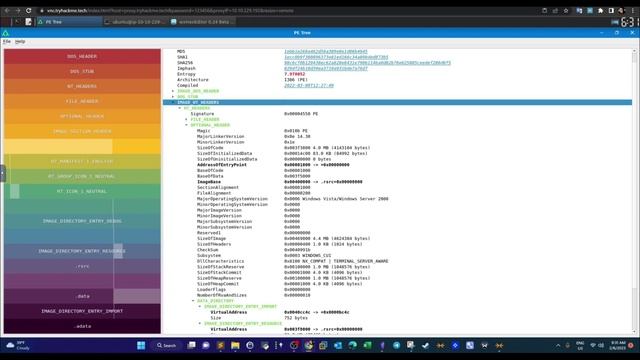Select IMAGE_DIRECTORY_ENTRY_IMPORT block in the map

pos(82,311)
